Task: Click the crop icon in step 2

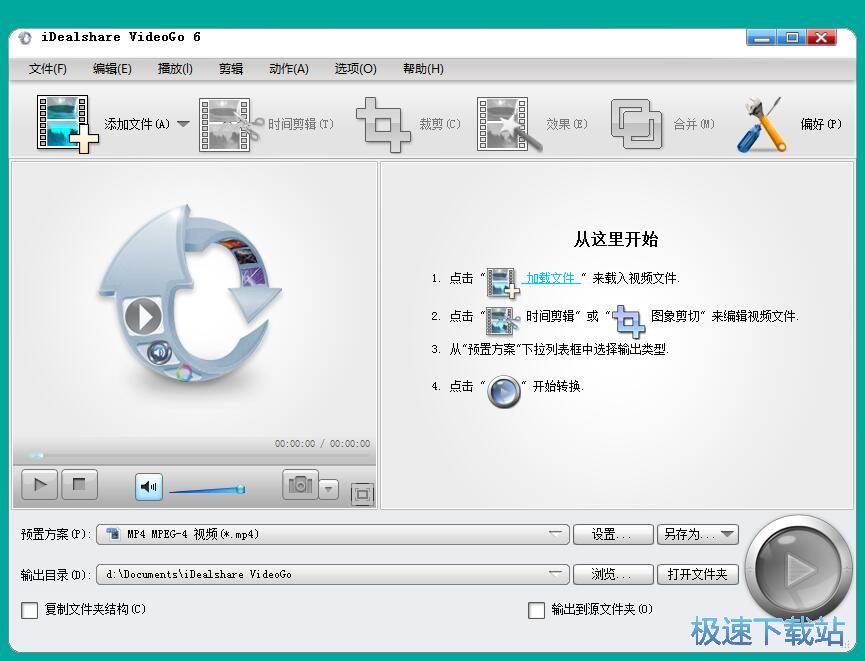Action: [628, 321]
